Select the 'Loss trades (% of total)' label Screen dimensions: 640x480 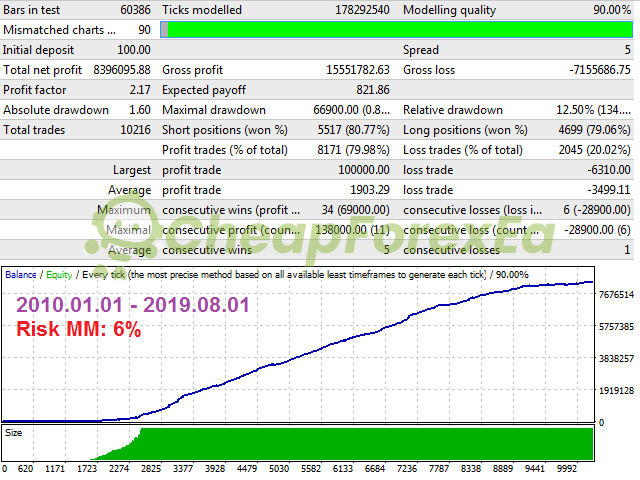(463, 150)
